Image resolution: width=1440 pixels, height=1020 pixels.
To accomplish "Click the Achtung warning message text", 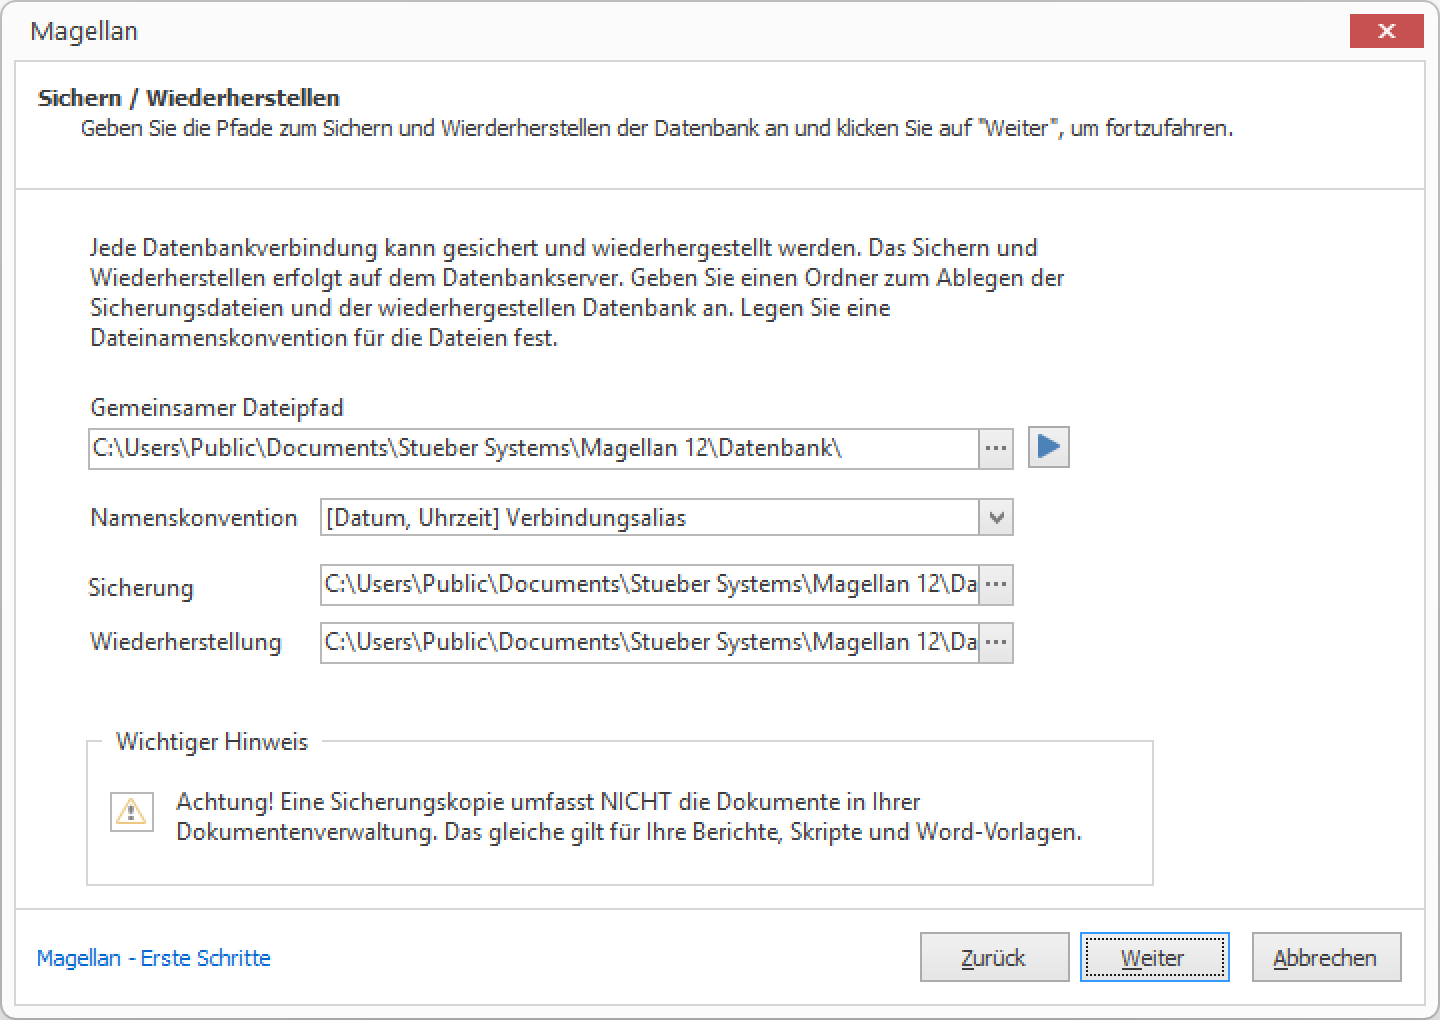I will [629, 817].
